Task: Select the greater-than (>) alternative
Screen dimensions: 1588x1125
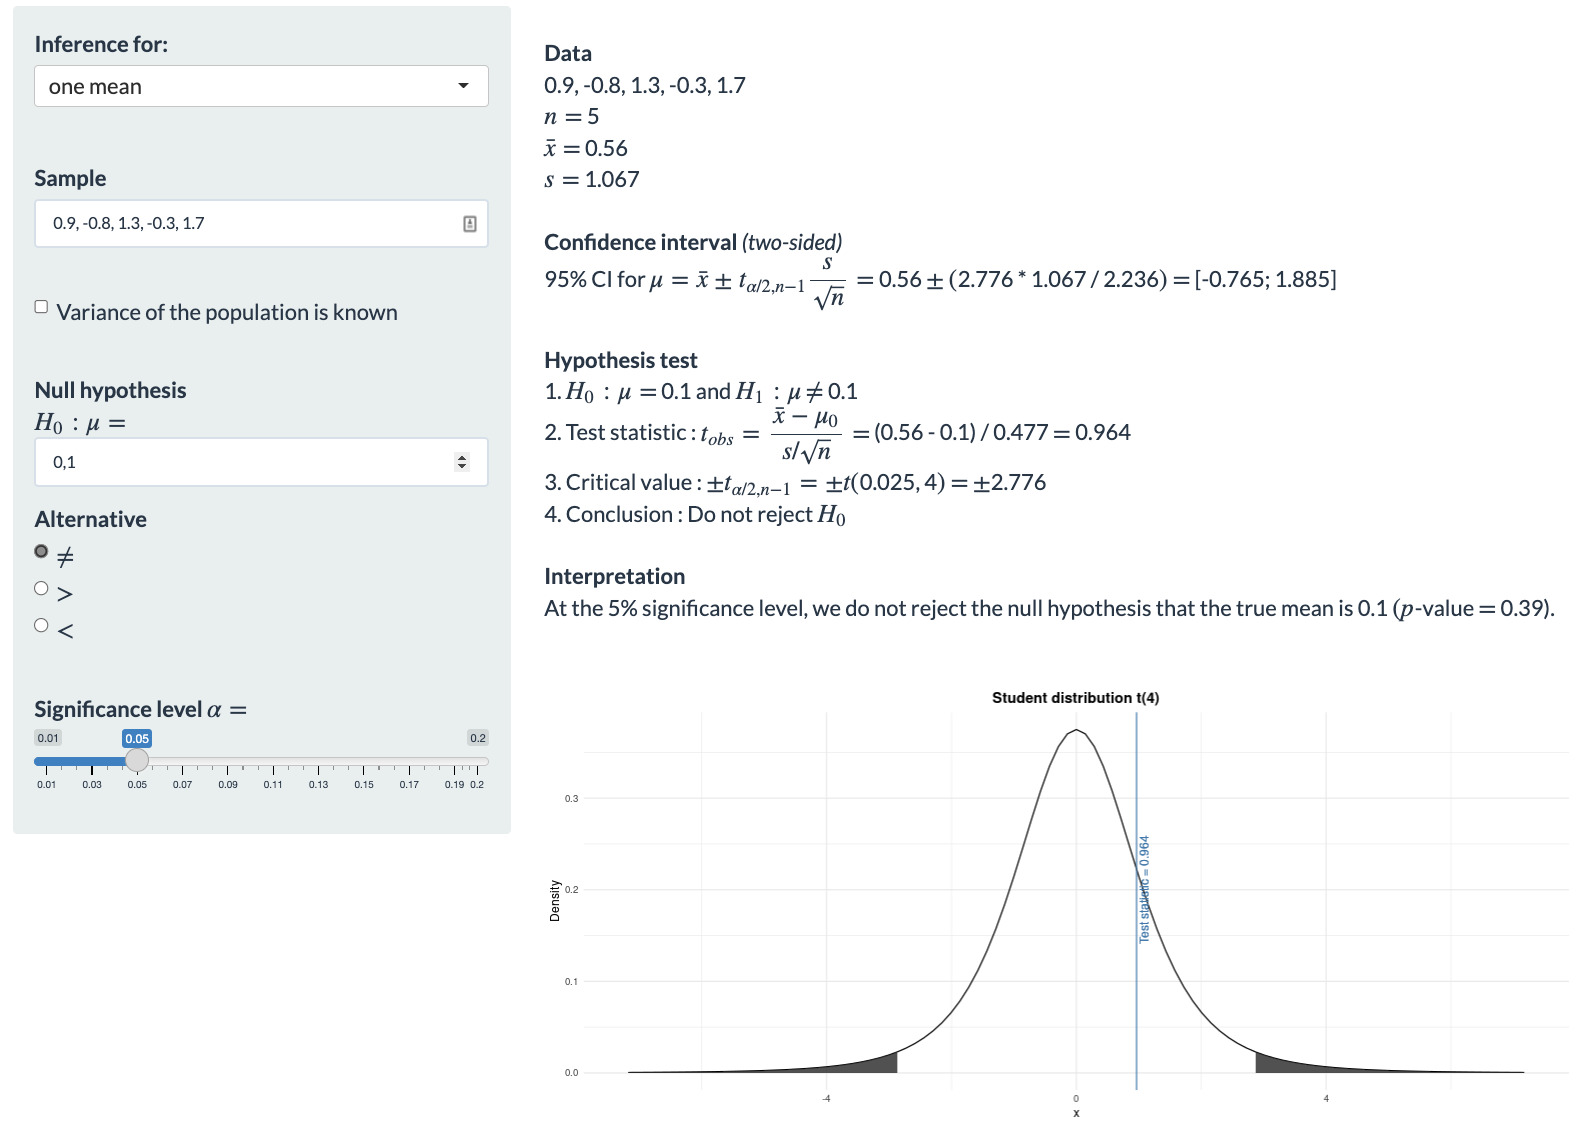Action: (41, 588)
